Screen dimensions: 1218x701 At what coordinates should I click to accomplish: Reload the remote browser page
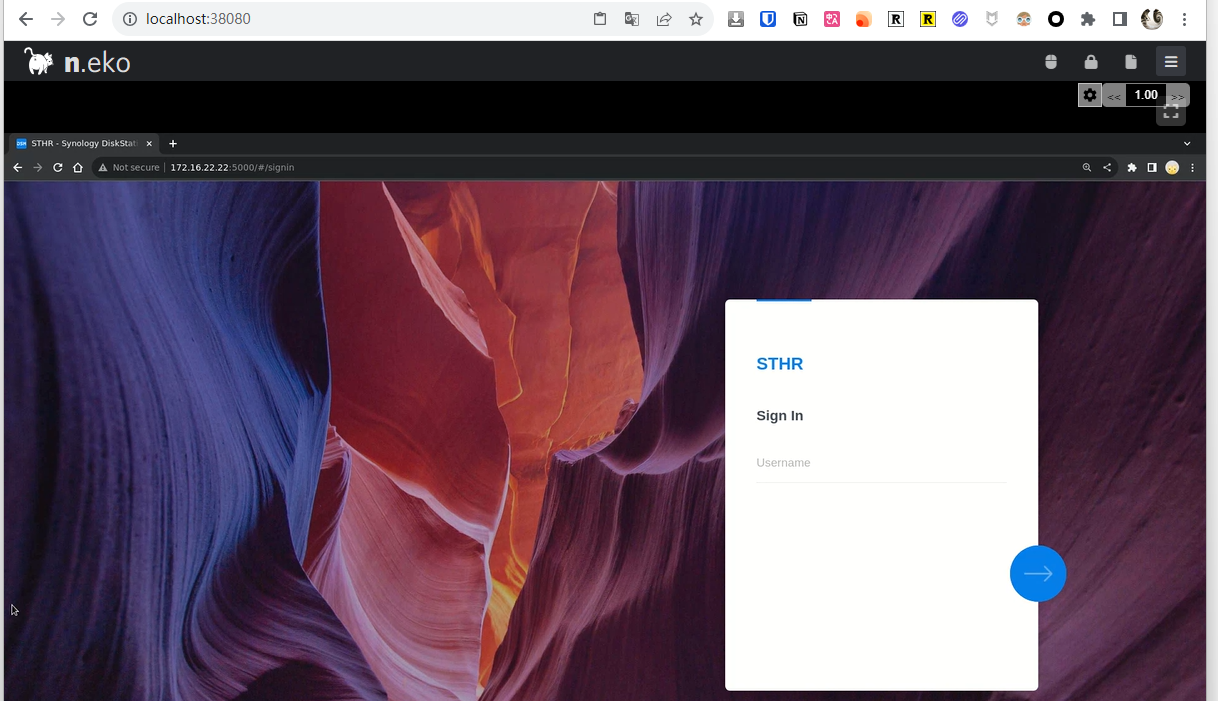tap(58, 168)
